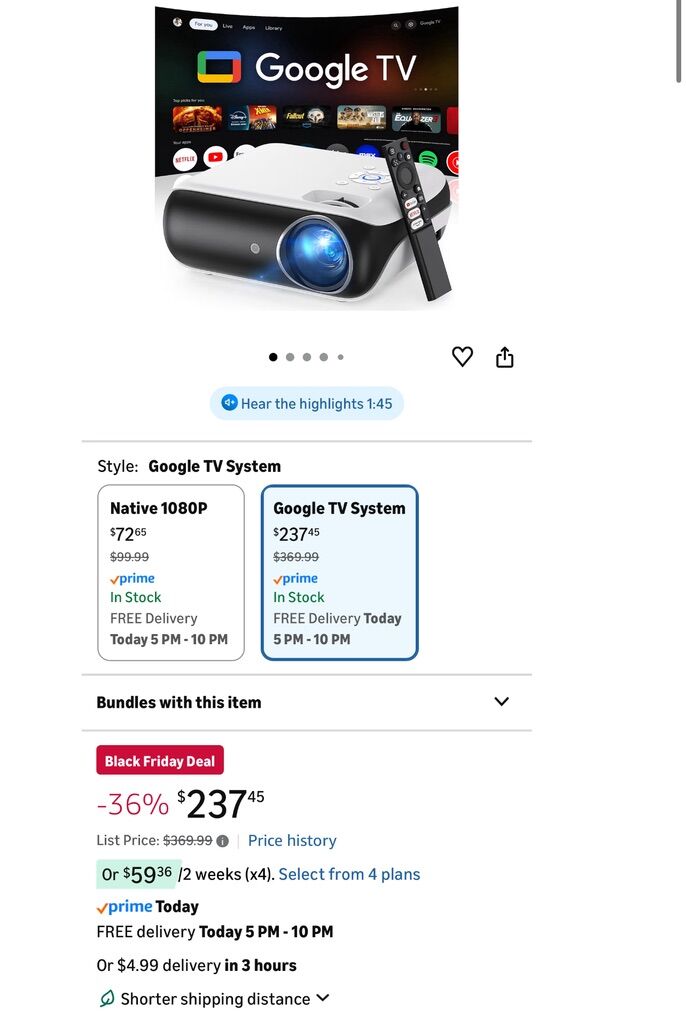Select Google TV System style option

pyautogui.click(x=339, y=572)
